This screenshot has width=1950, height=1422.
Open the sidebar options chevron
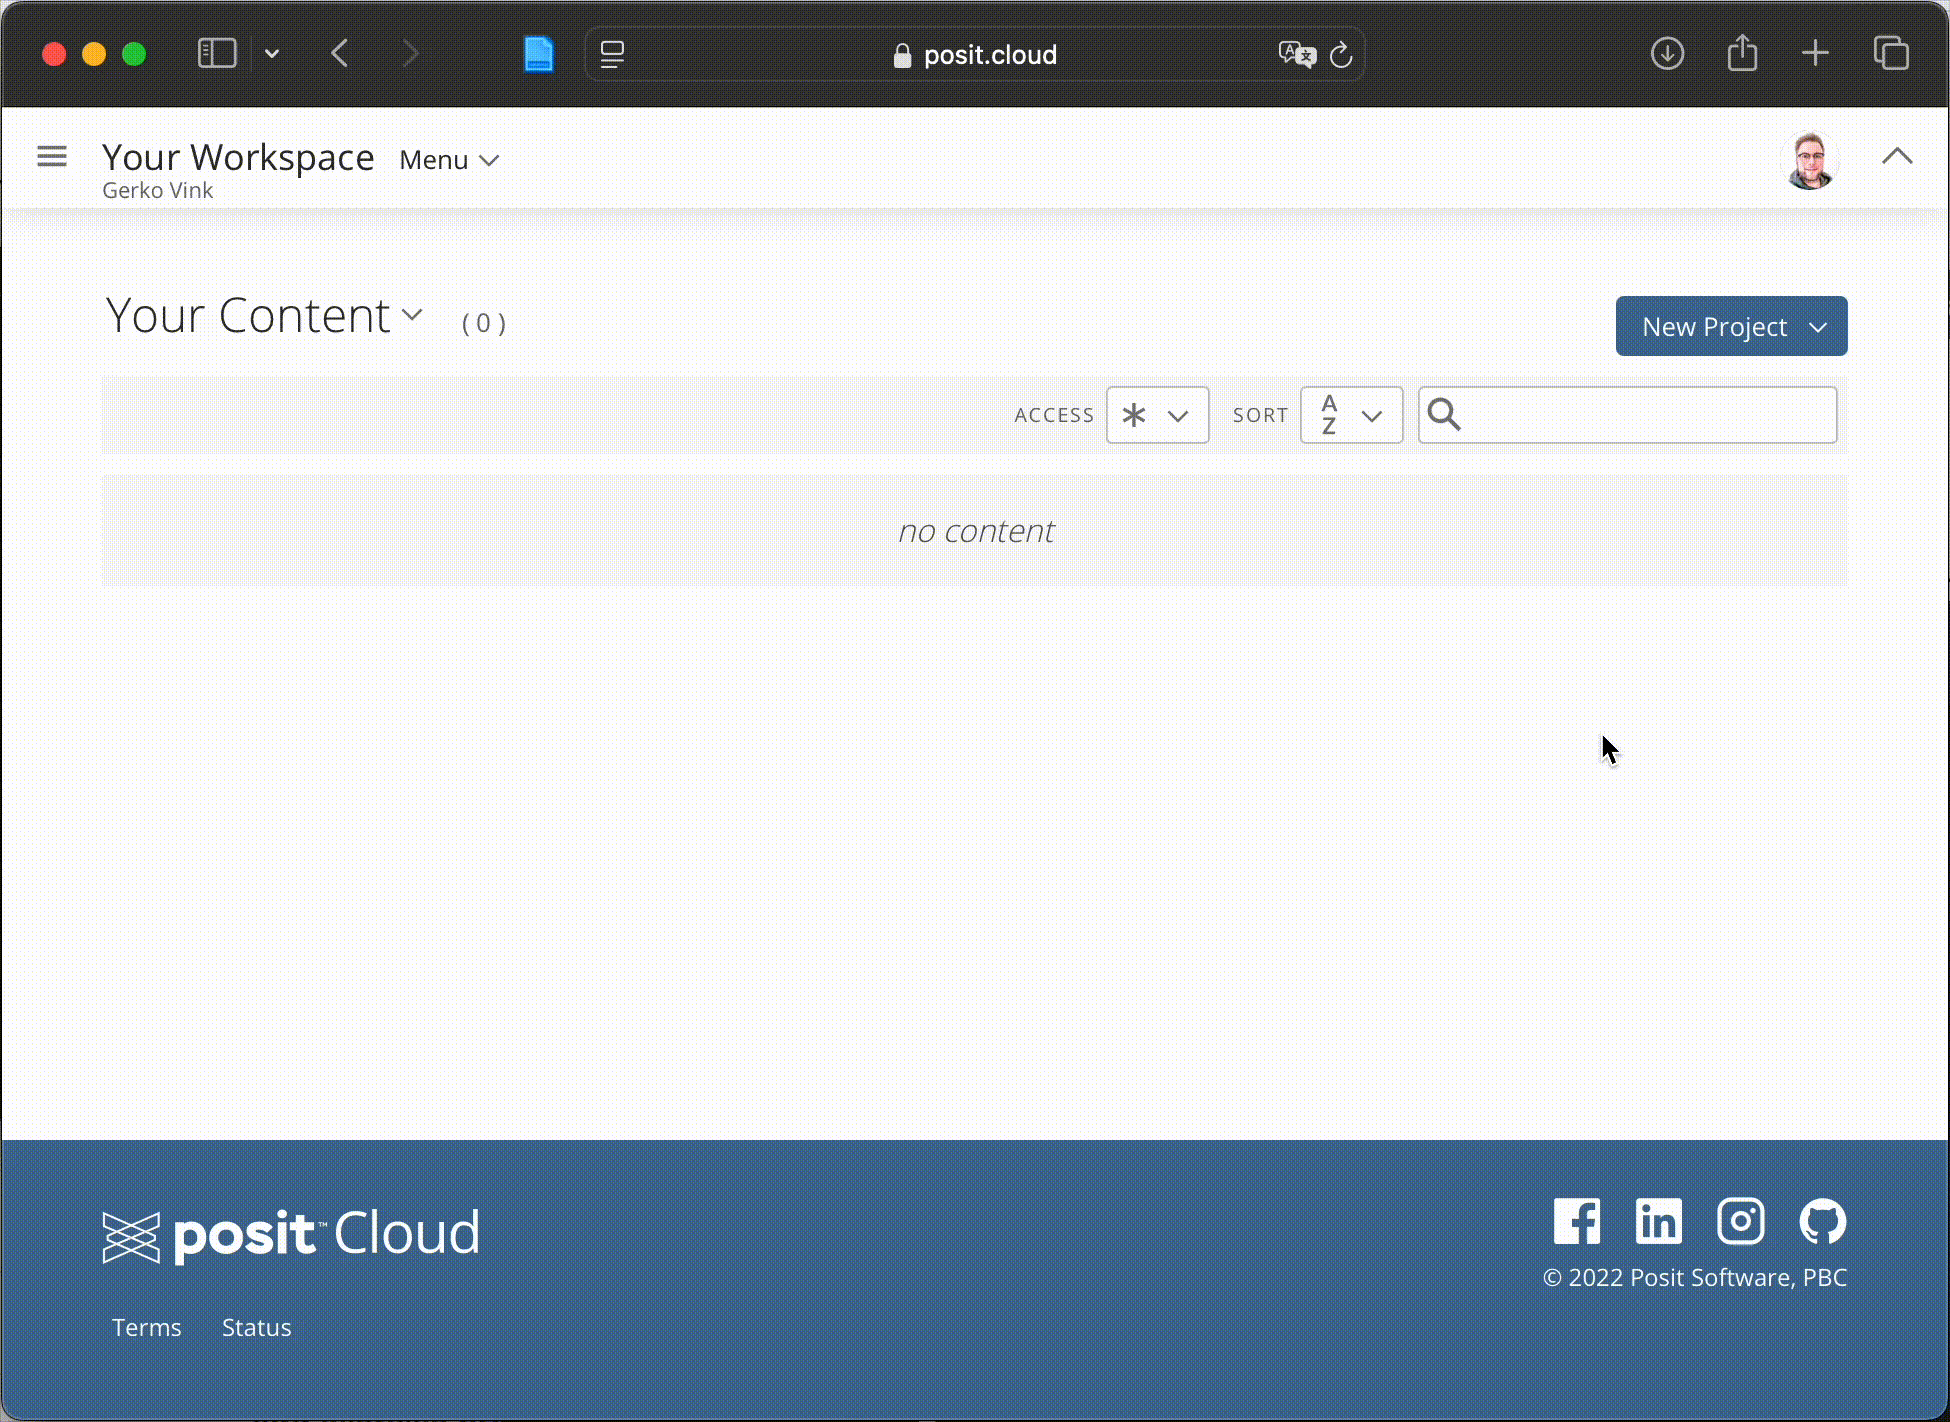tap(272, 54)
